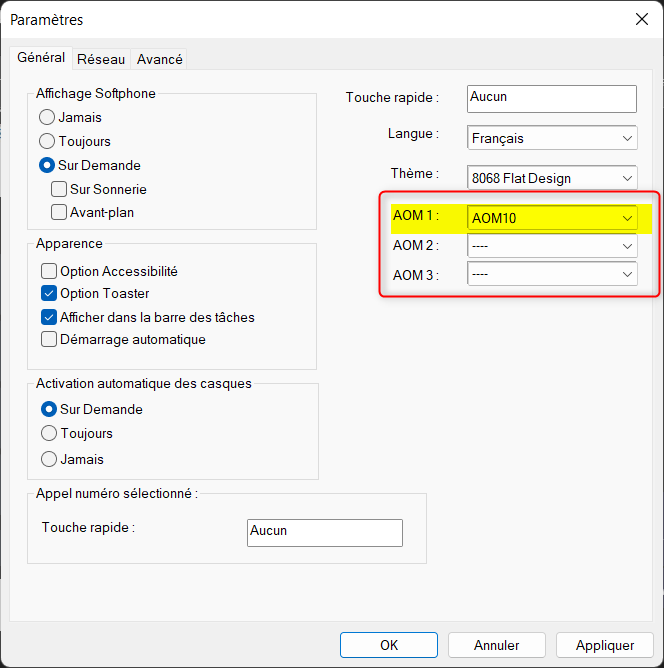Screen dimensions: 664x668
Task: Enable Option Accessibilité checkbox
Action: [49, 271]
